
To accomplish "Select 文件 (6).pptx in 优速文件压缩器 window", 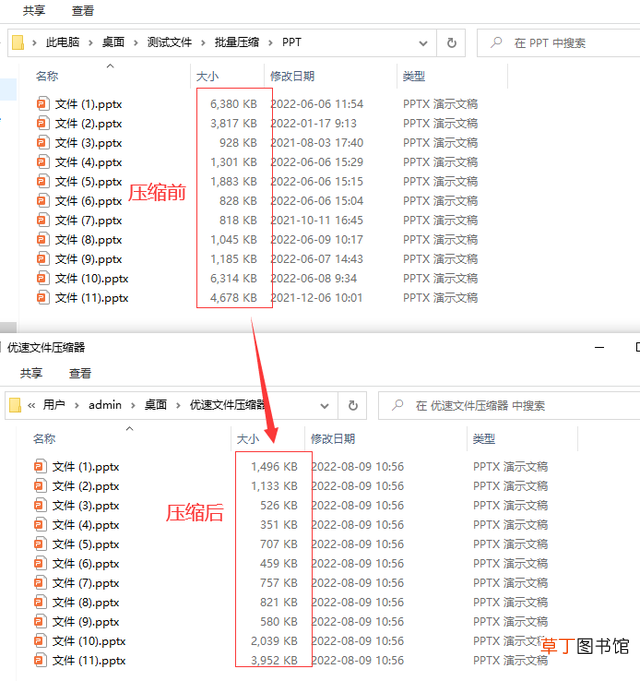I will (86, 563).
